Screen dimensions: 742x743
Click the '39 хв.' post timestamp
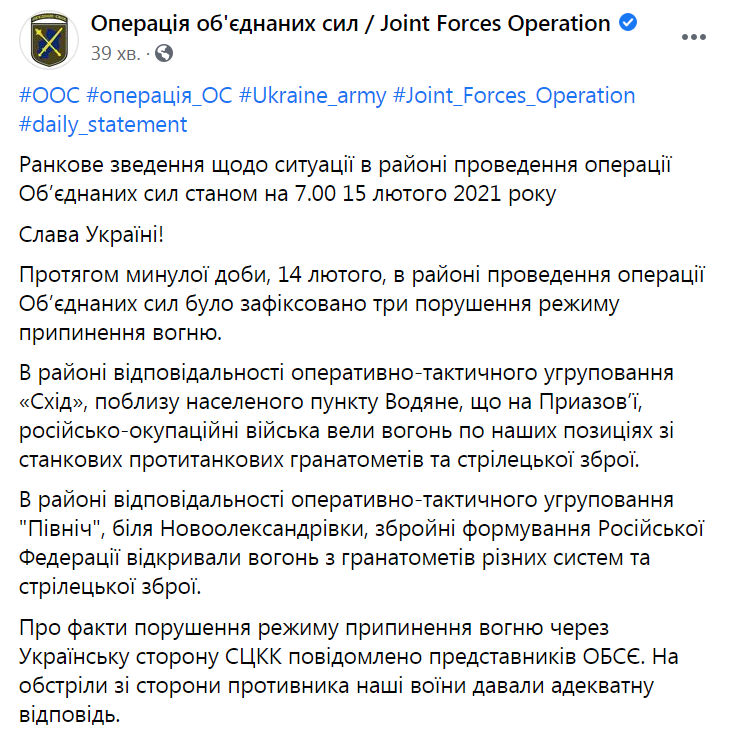(115, 51)
